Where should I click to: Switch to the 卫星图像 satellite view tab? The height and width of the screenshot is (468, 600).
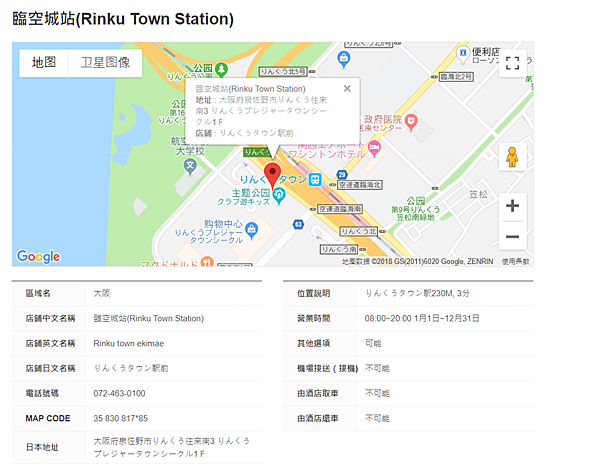(x=105, y=63)
